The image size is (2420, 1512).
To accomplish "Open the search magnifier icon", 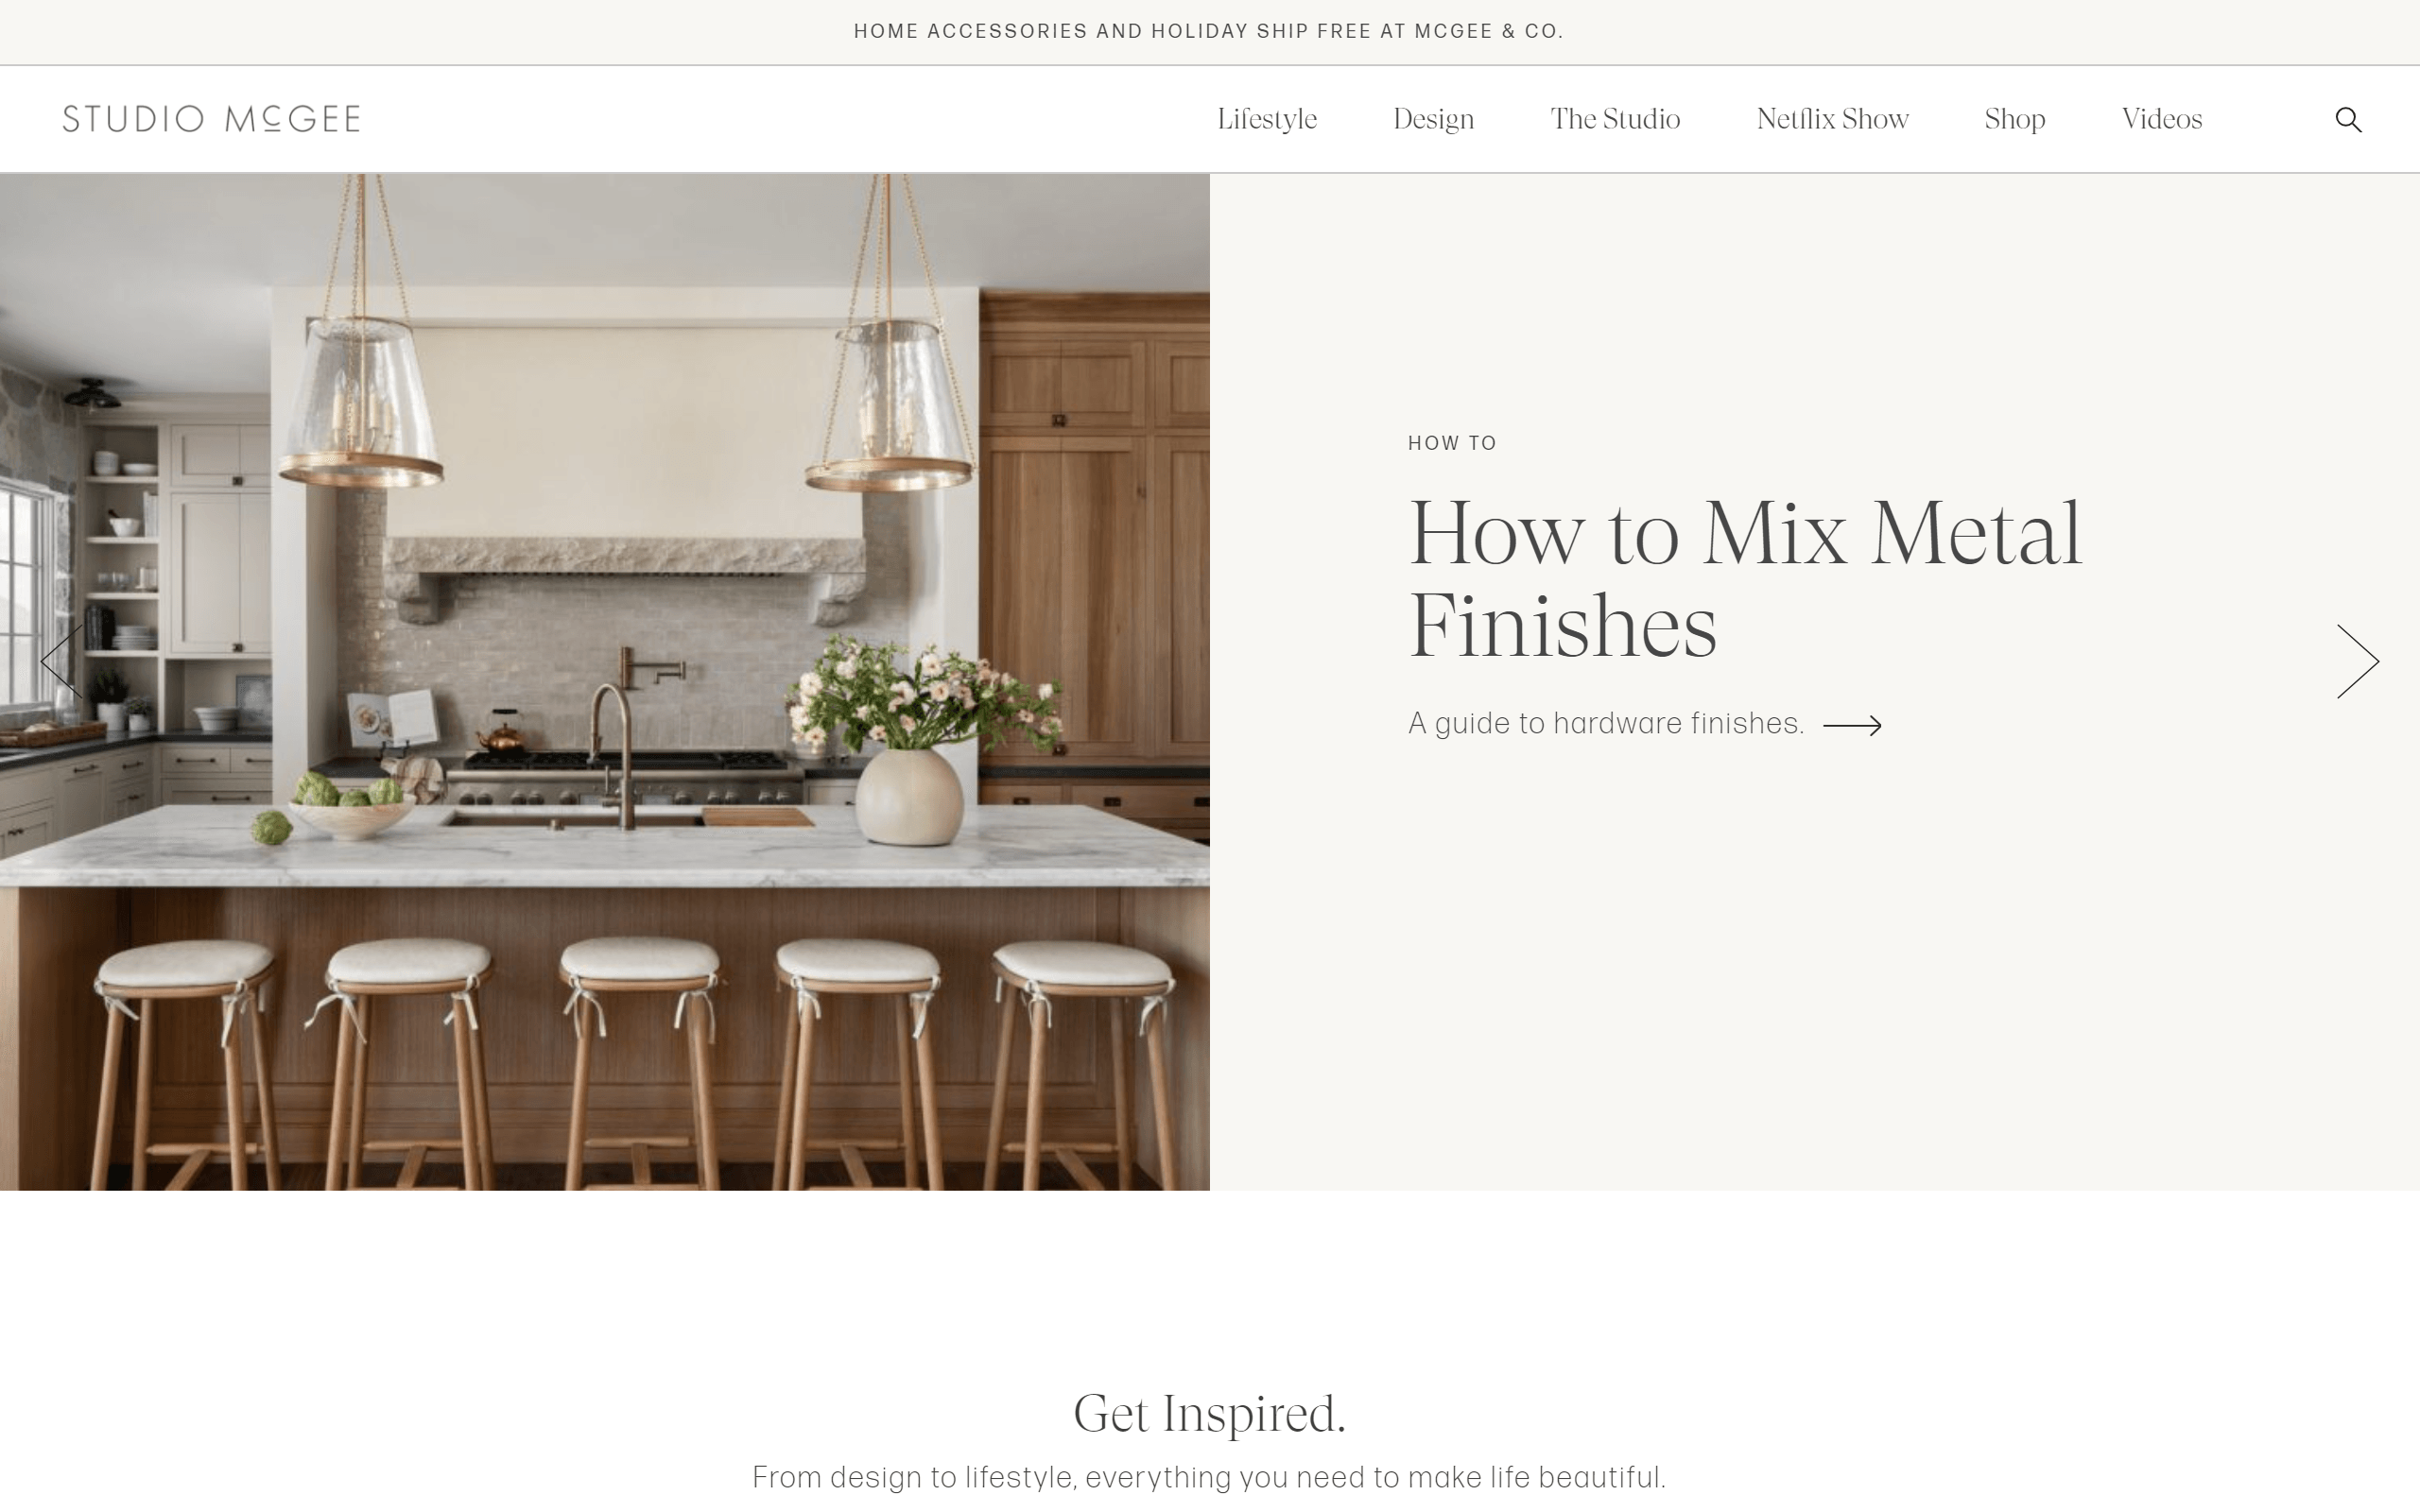I will (2348, 119).
